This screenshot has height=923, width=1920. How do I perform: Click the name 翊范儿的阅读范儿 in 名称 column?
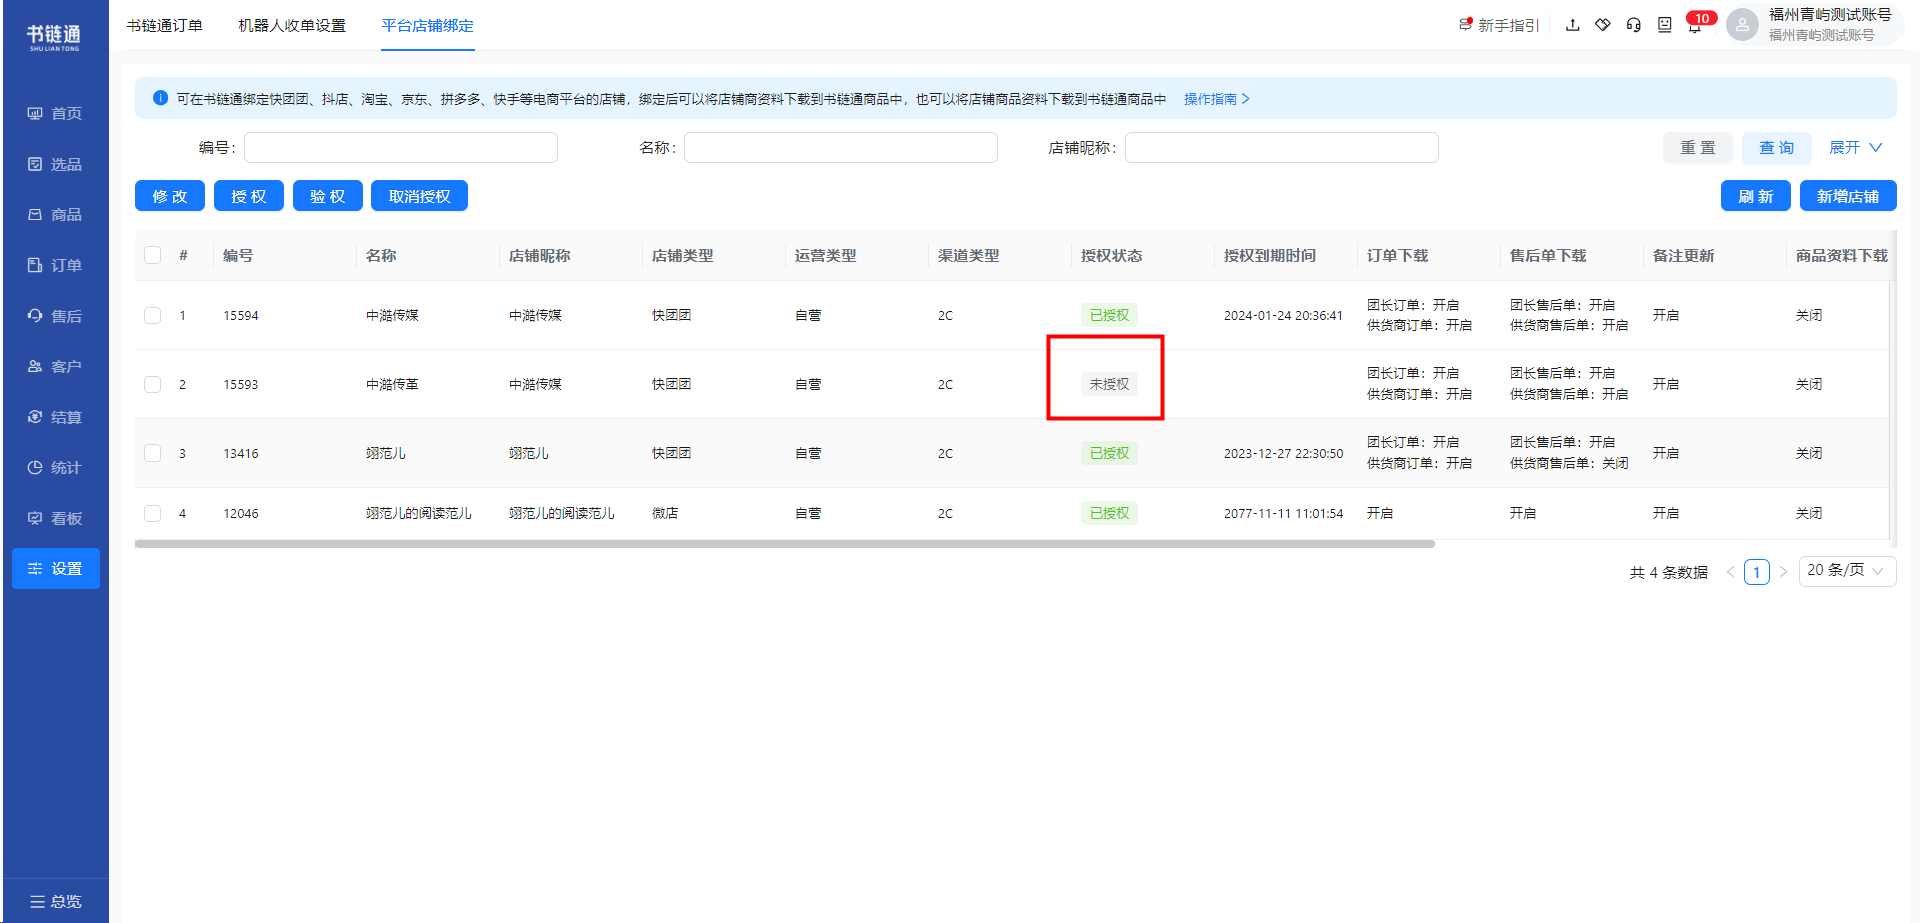(x=418, y=513)
